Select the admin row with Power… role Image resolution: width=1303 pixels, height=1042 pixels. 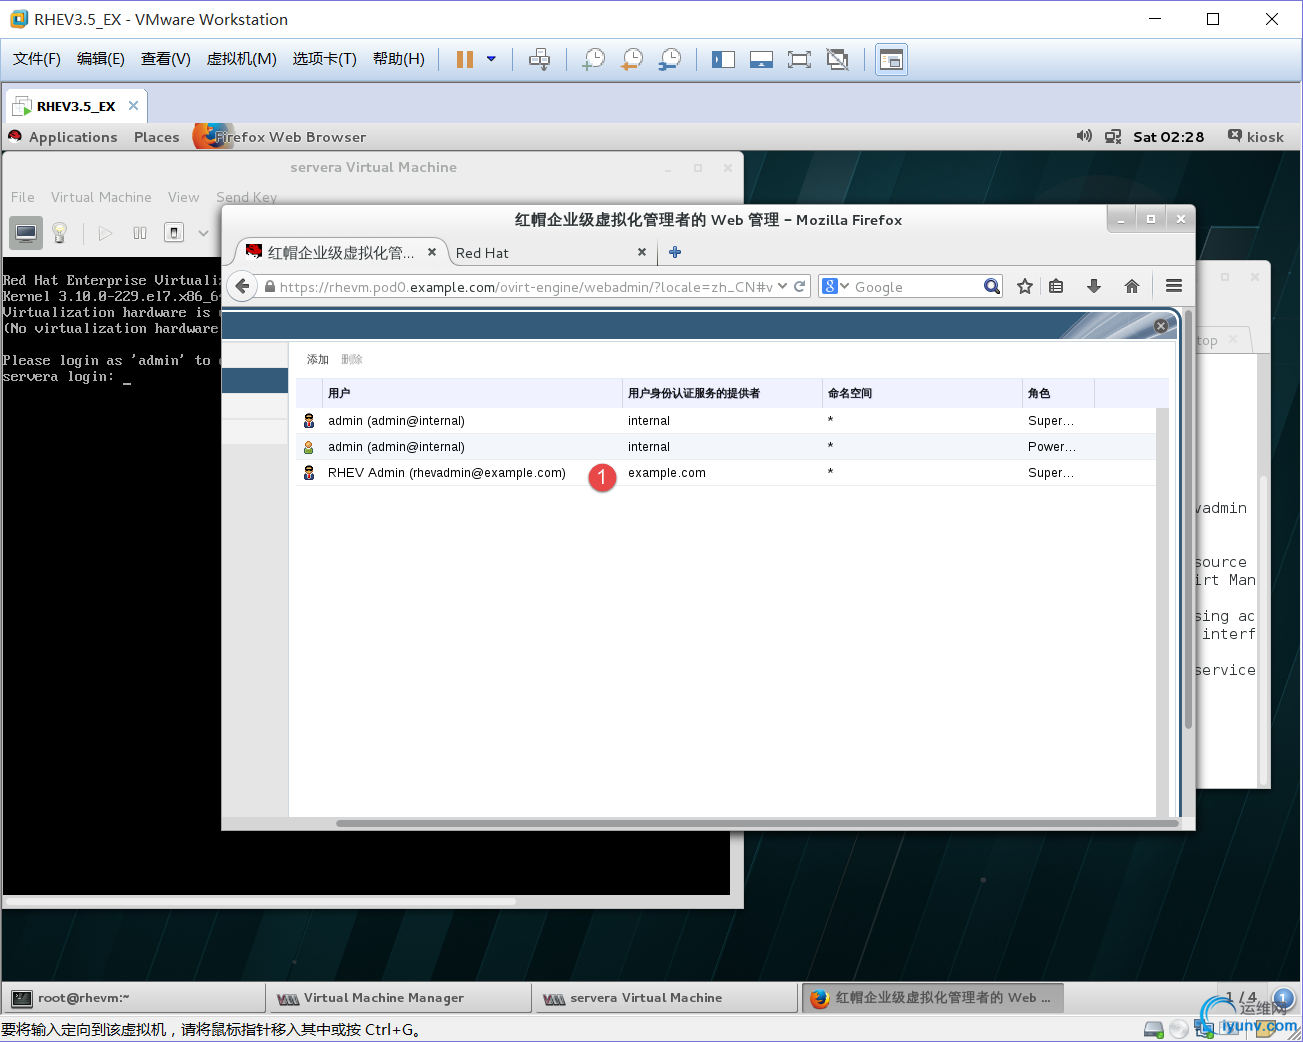(x=725, y=447)
